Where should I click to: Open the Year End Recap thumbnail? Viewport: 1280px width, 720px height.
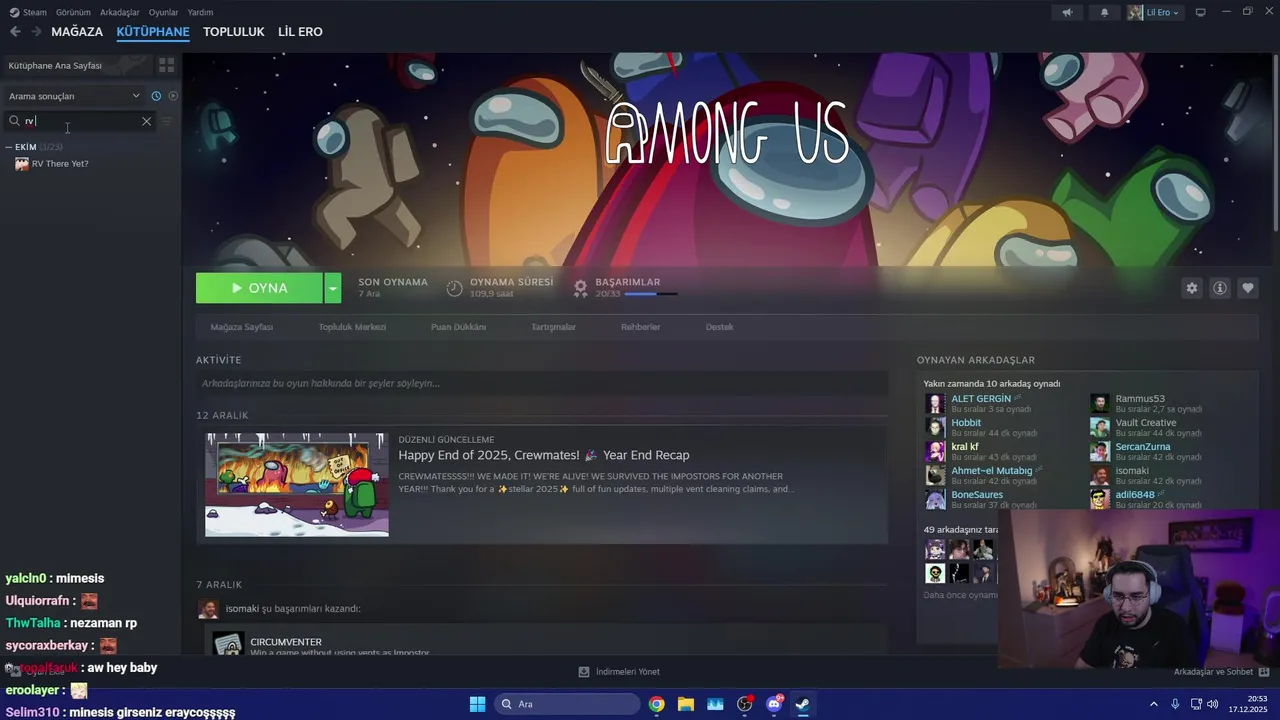297,485
